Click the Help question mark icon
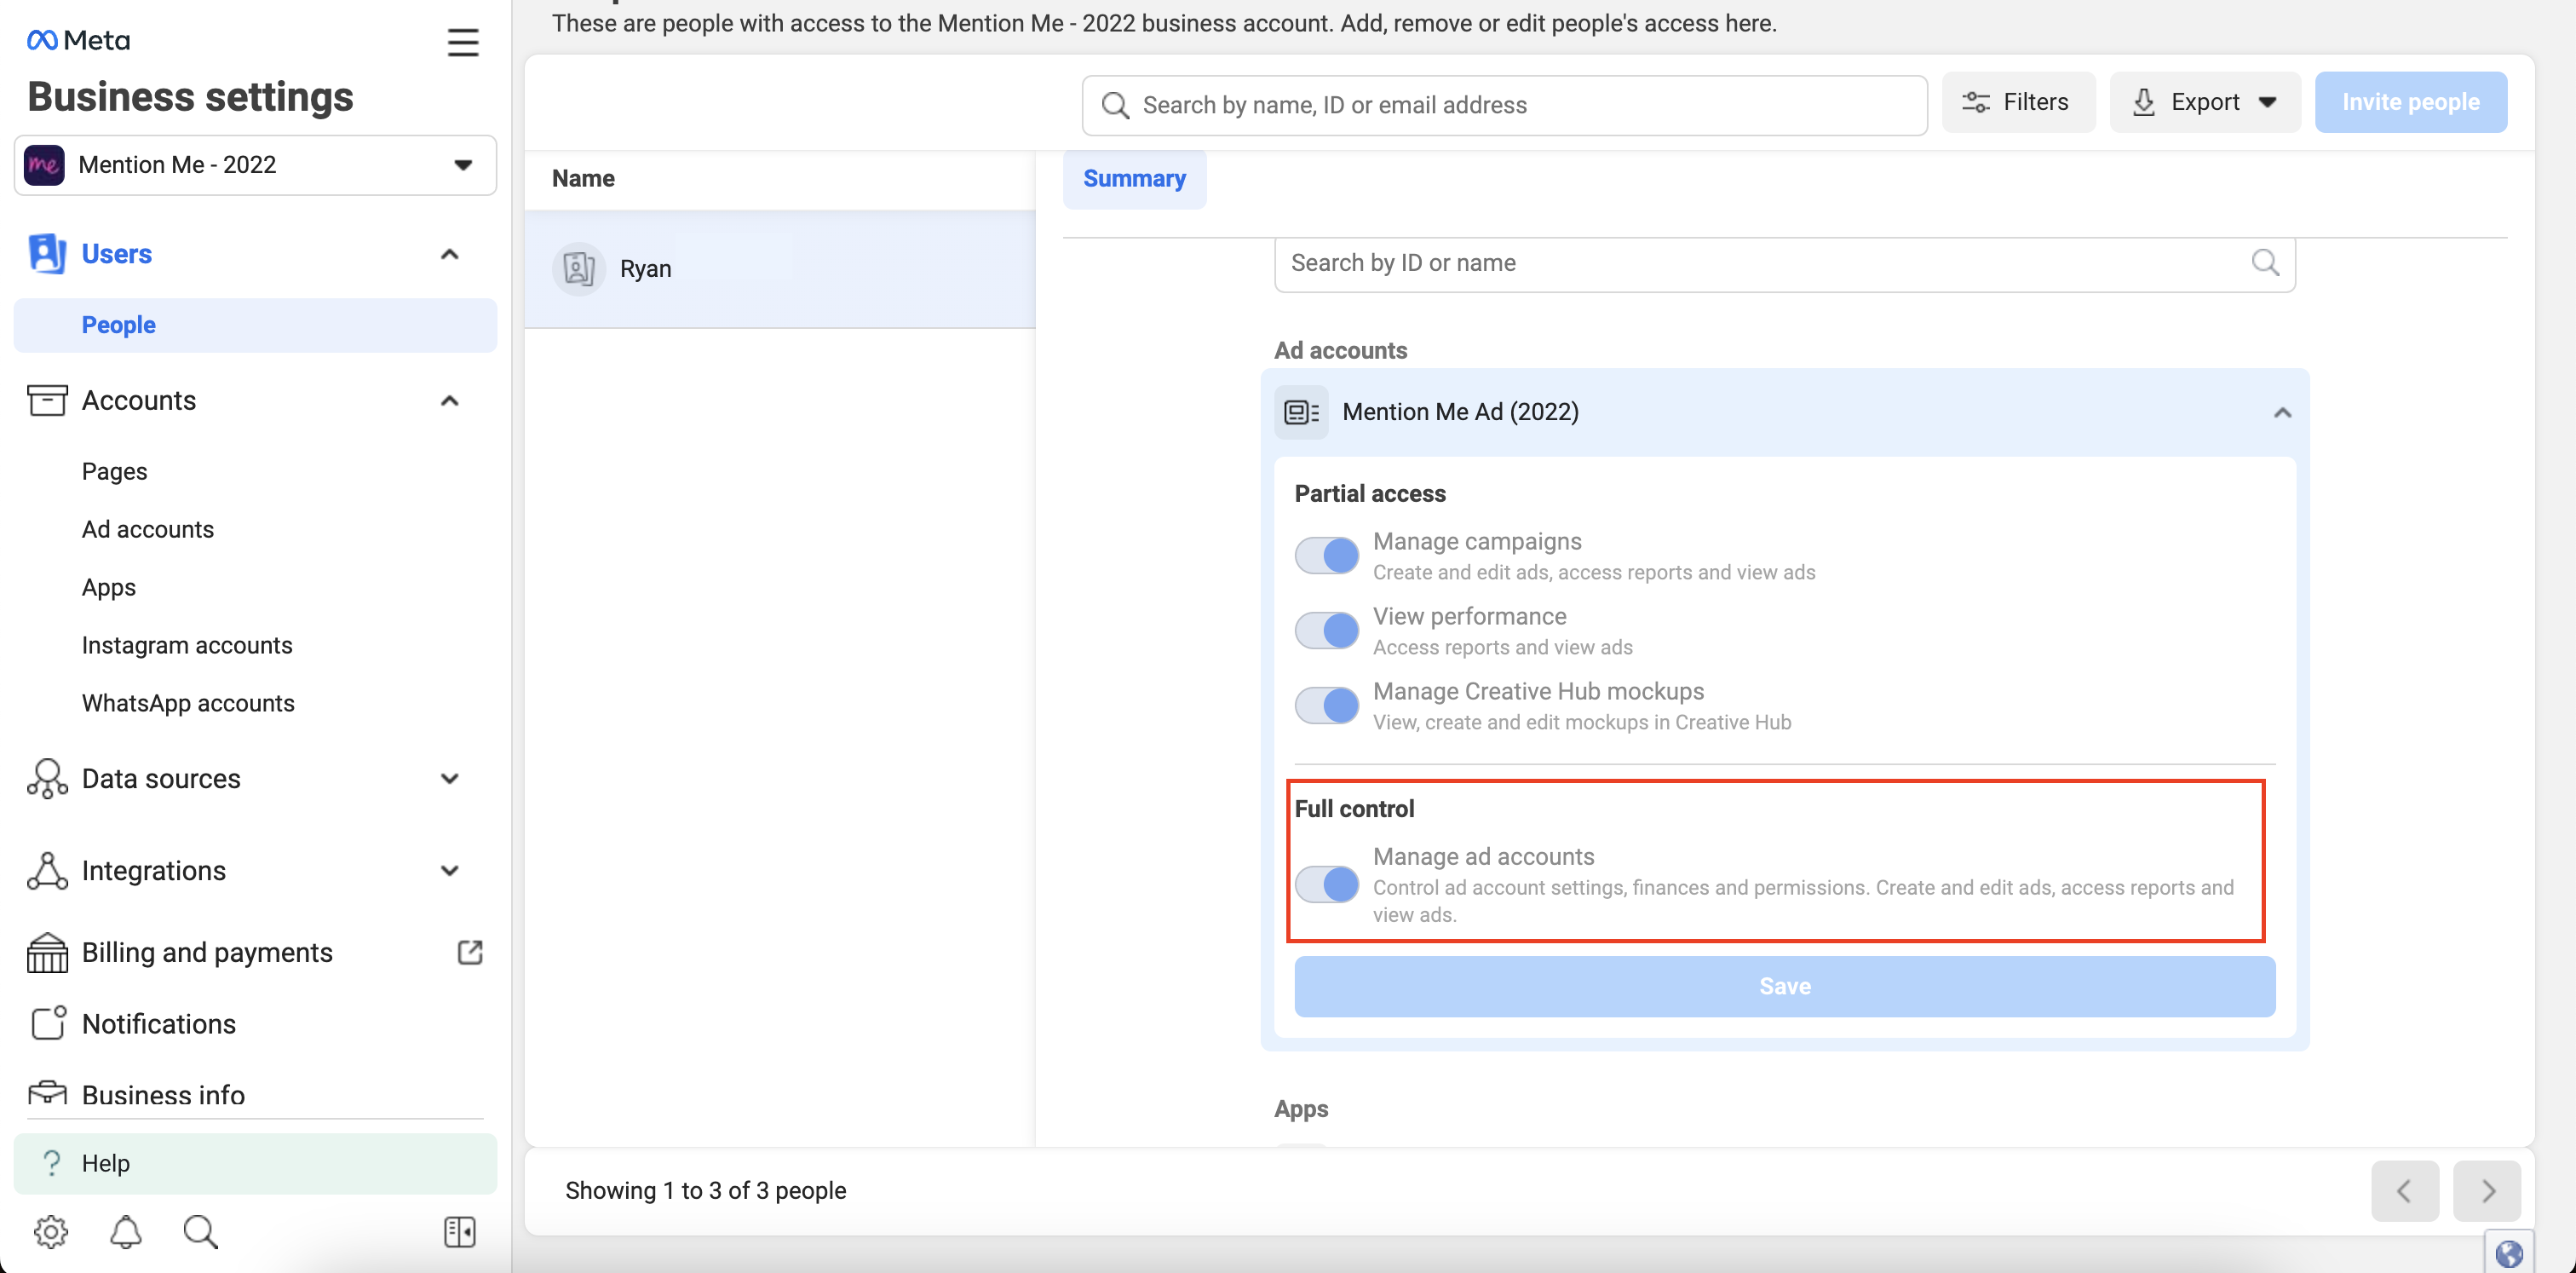2576x1273 pixels. coord(51,1164)
